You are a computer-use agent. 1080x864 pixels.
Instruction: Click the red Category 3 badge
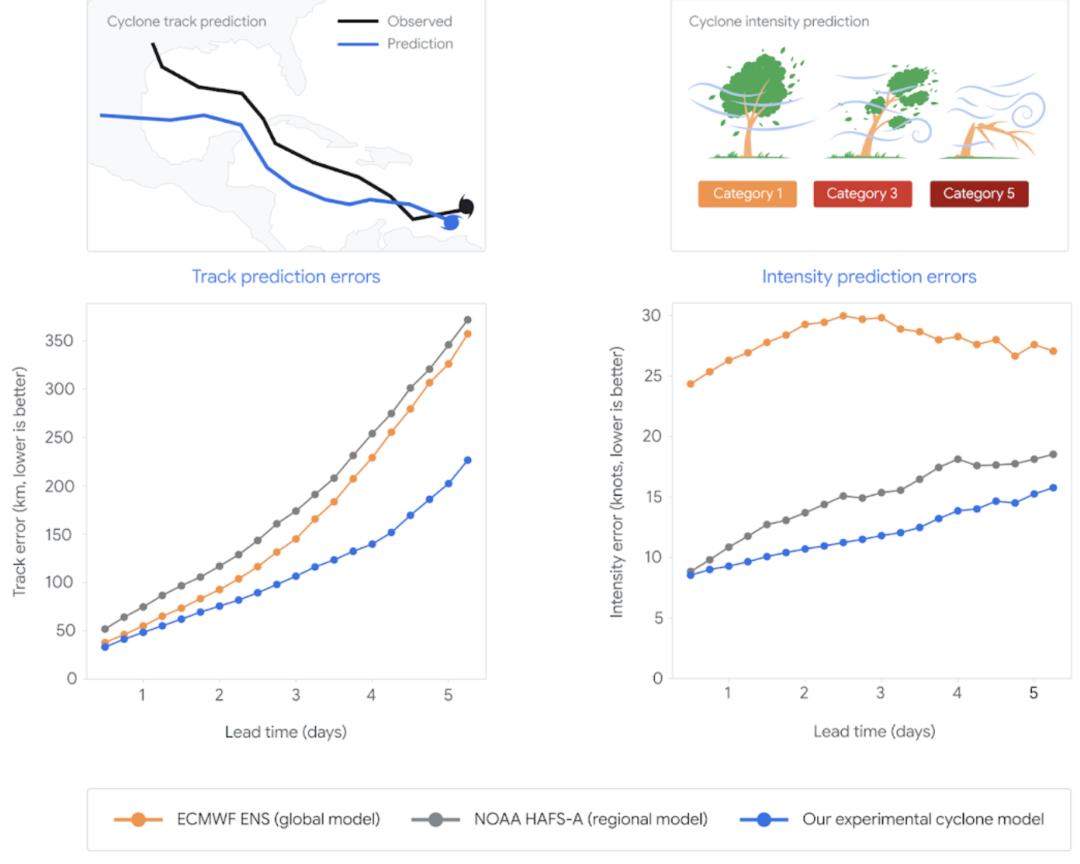(x=862, y=194)
